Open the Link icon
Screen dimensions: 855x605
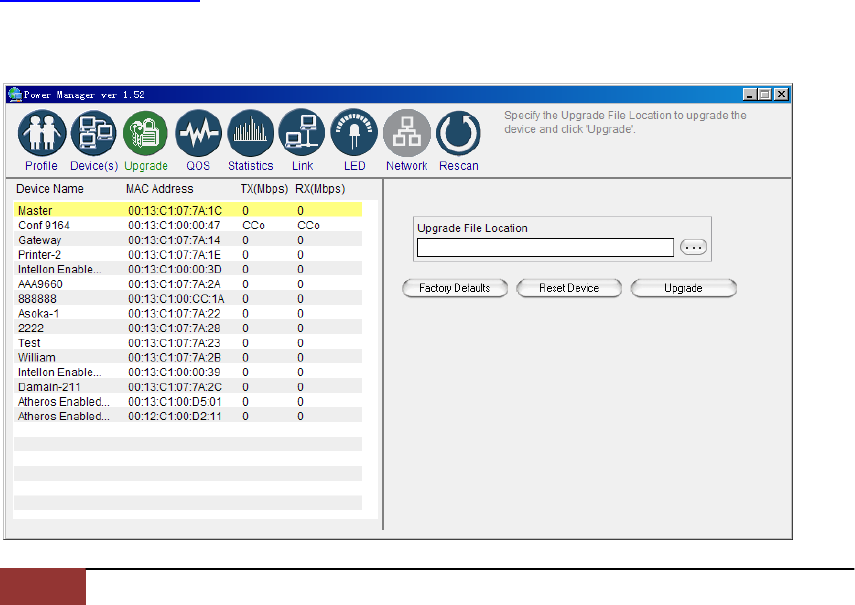302,133
